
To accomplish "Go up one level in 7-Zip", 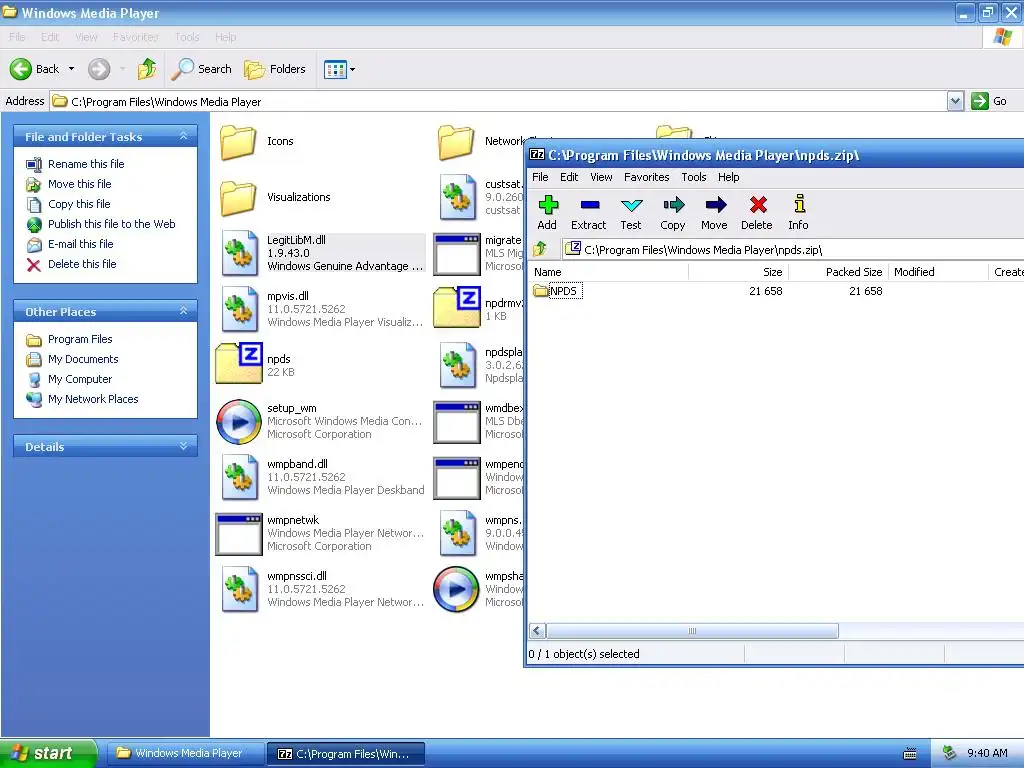I will [x=540, y=249].
